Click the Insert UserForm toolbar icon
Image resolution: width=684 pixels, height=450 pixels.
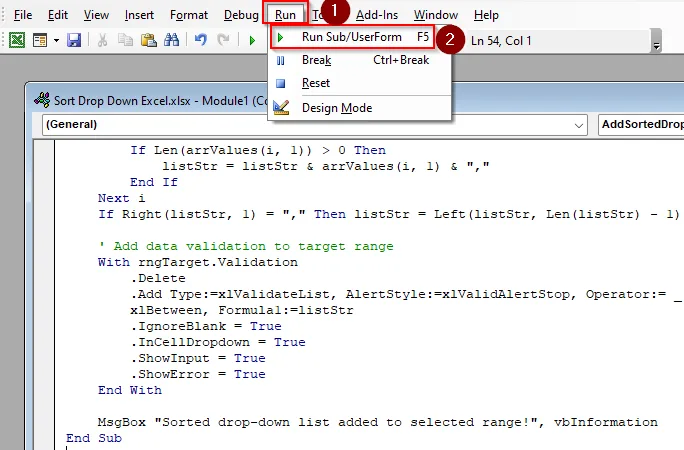click(40, 40)
